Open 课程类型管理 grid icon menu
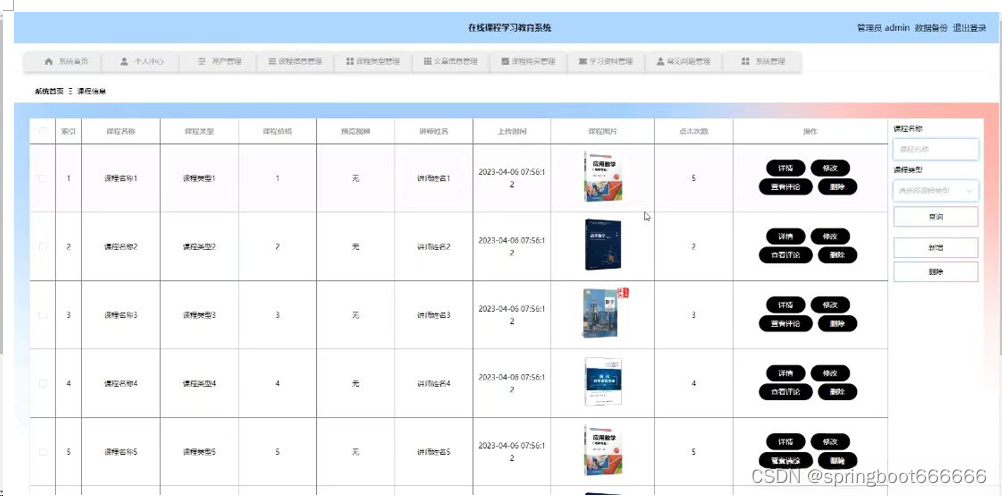The height and width of the screenshot is (496, 1002). pos(350,61)
